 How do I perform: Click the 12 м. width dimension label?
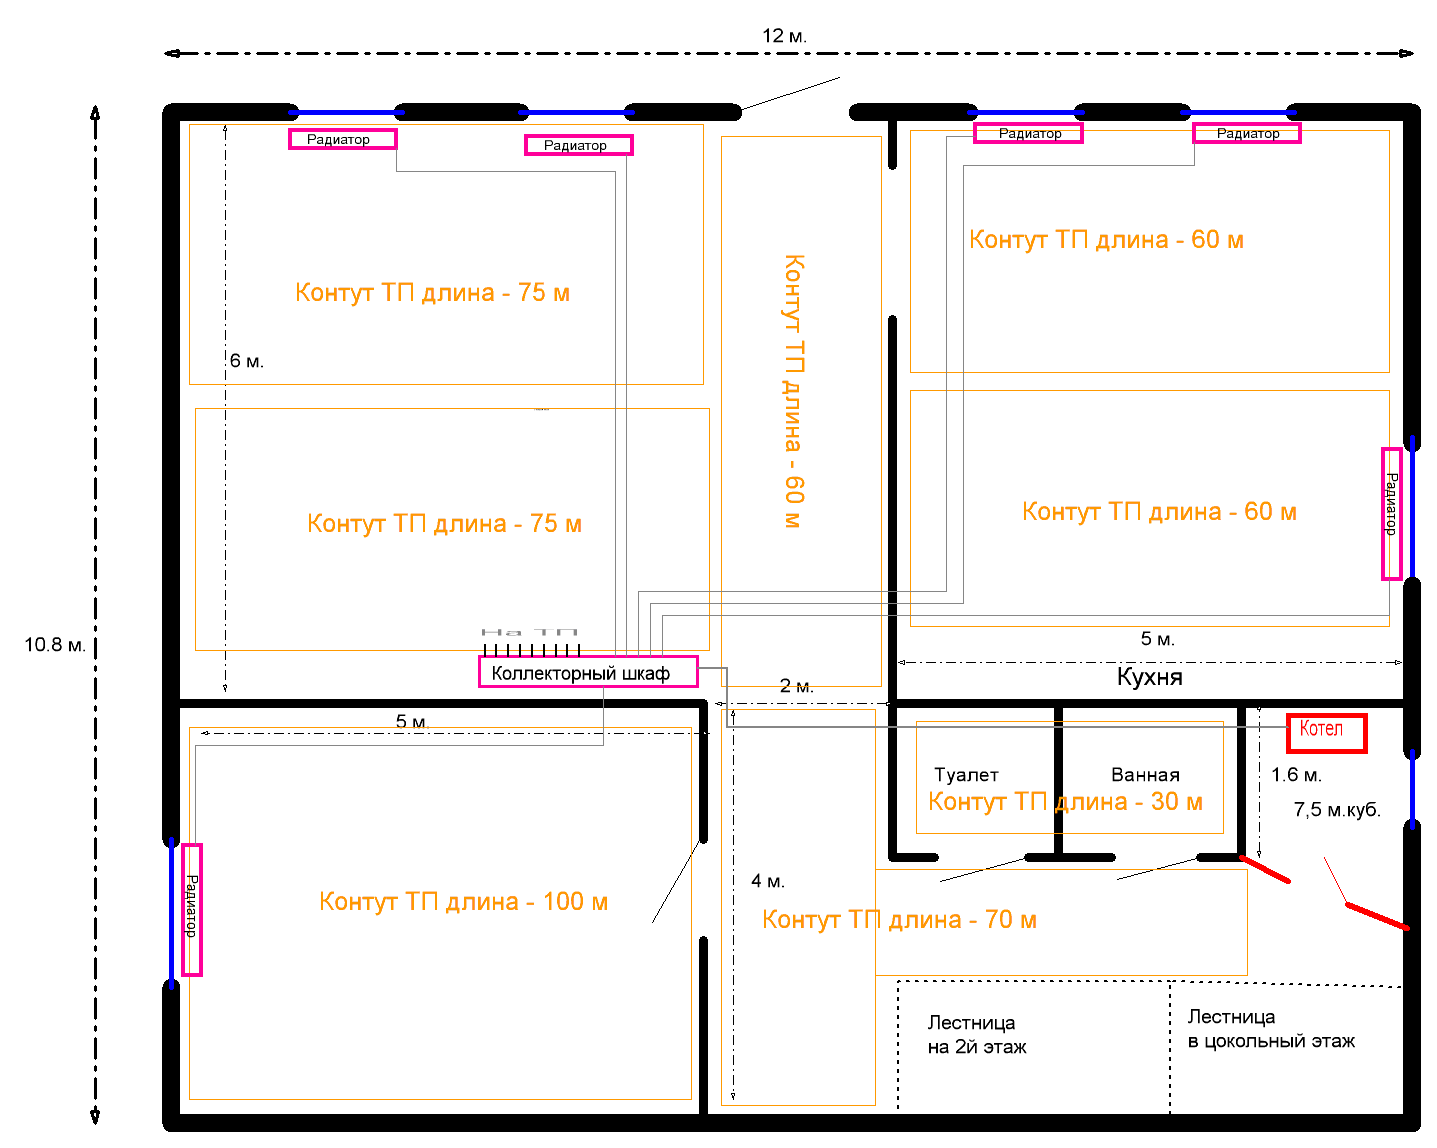point(784,36)
